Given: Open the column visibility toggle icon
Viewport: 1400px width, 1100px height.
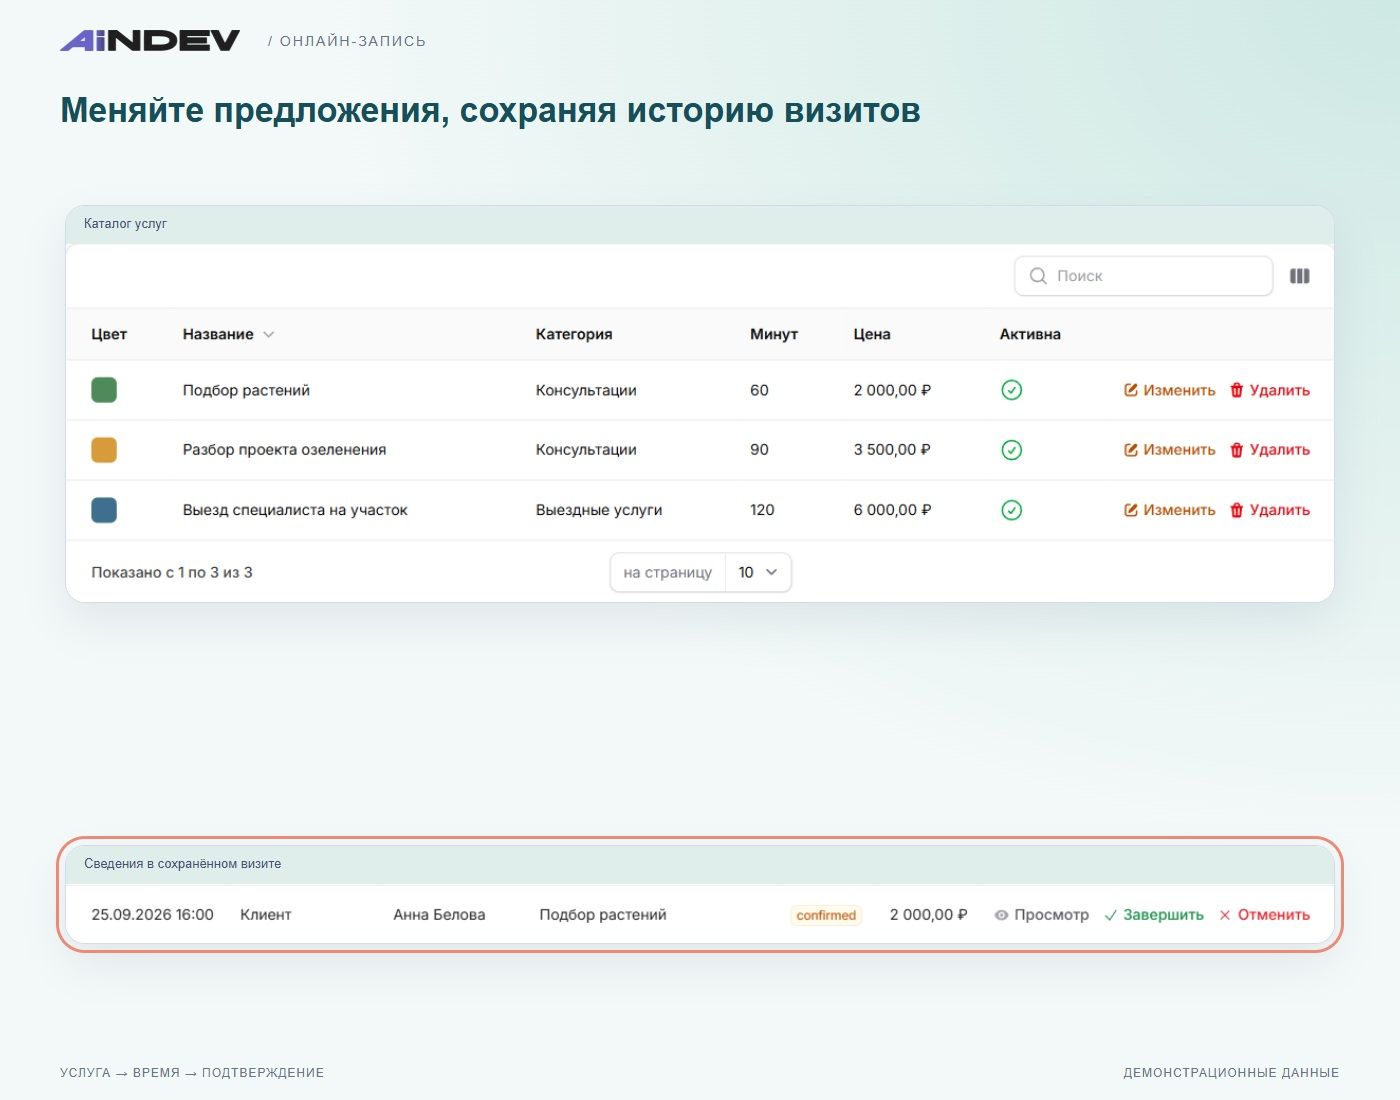Looking at the screenshot, I should tap(1299, 276).
